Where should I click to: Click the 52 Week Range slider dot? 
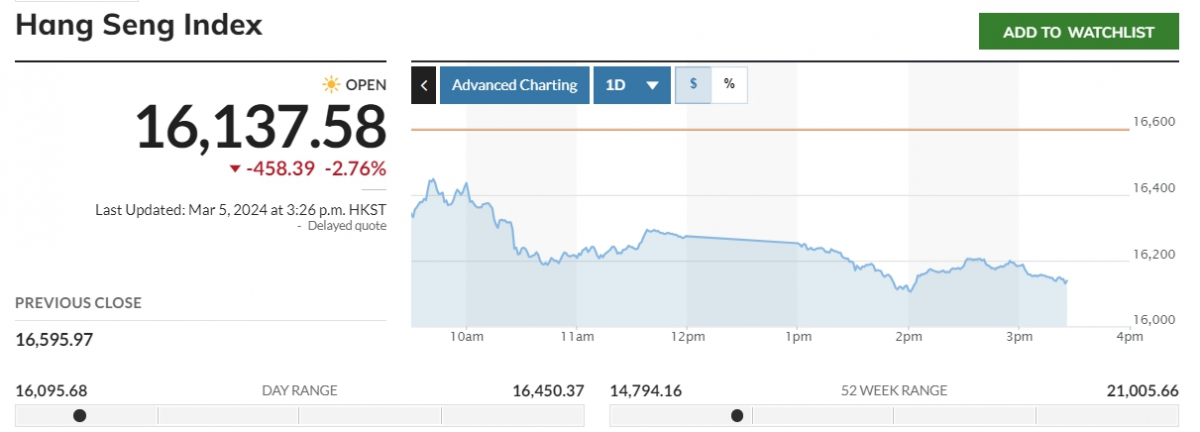(x=737, y=416)
